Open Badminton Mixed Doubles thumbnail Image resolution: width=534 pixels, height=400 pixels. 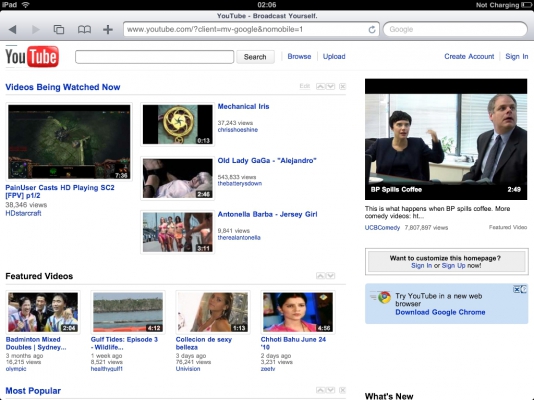pos(43,312)
